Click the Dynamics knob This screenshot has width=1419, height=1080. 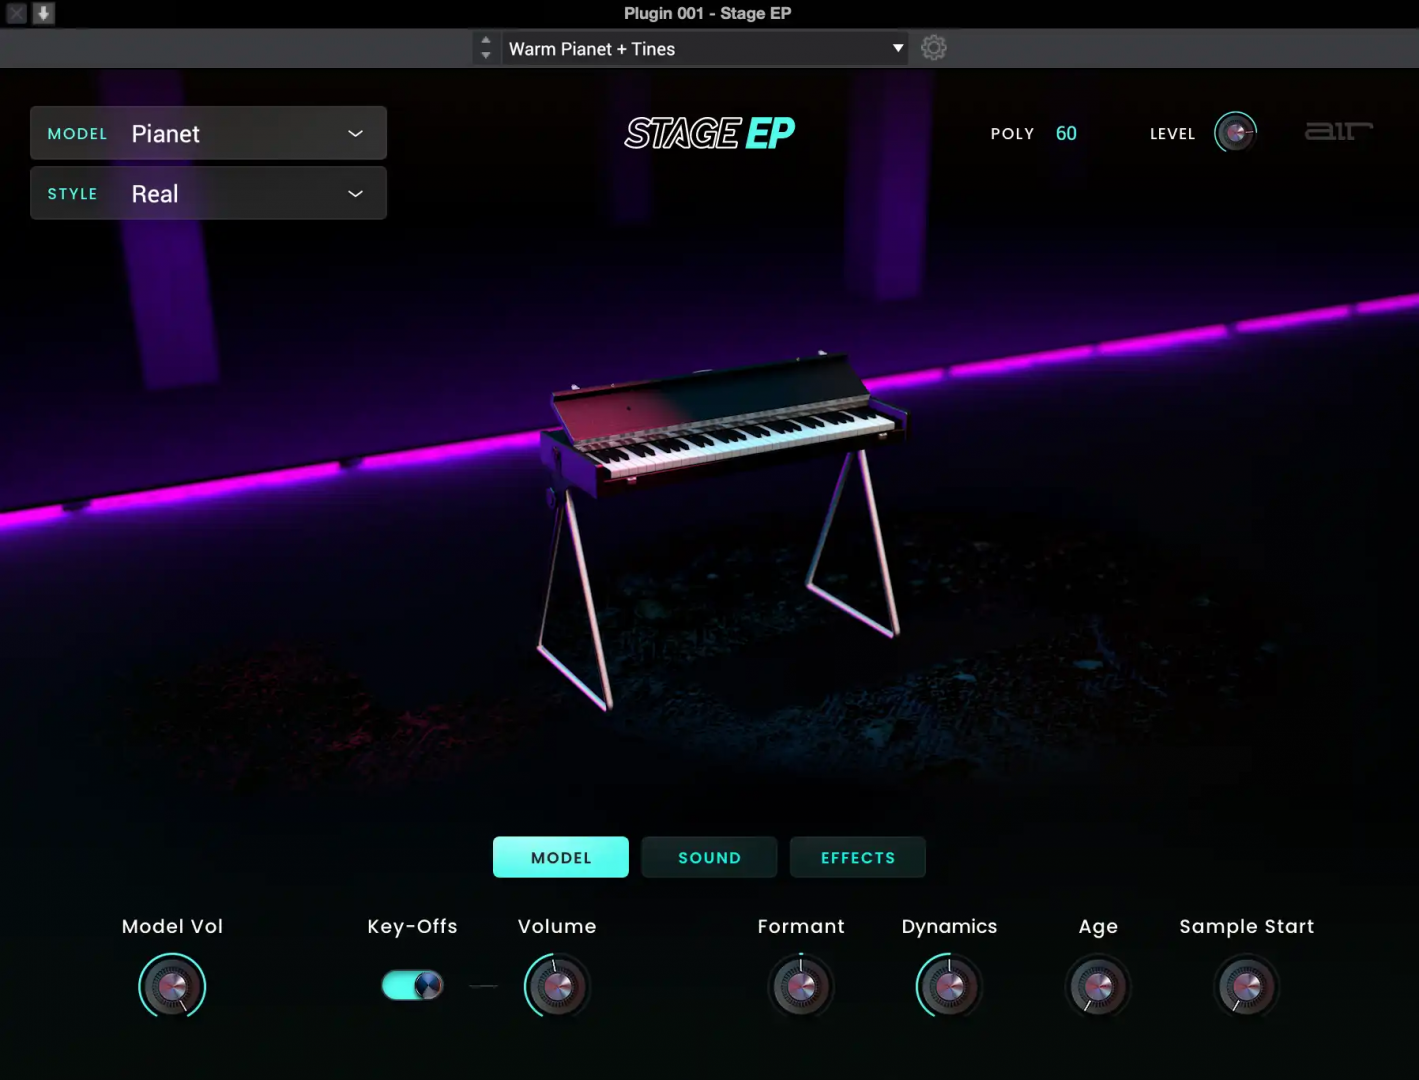tap(949, 987)
